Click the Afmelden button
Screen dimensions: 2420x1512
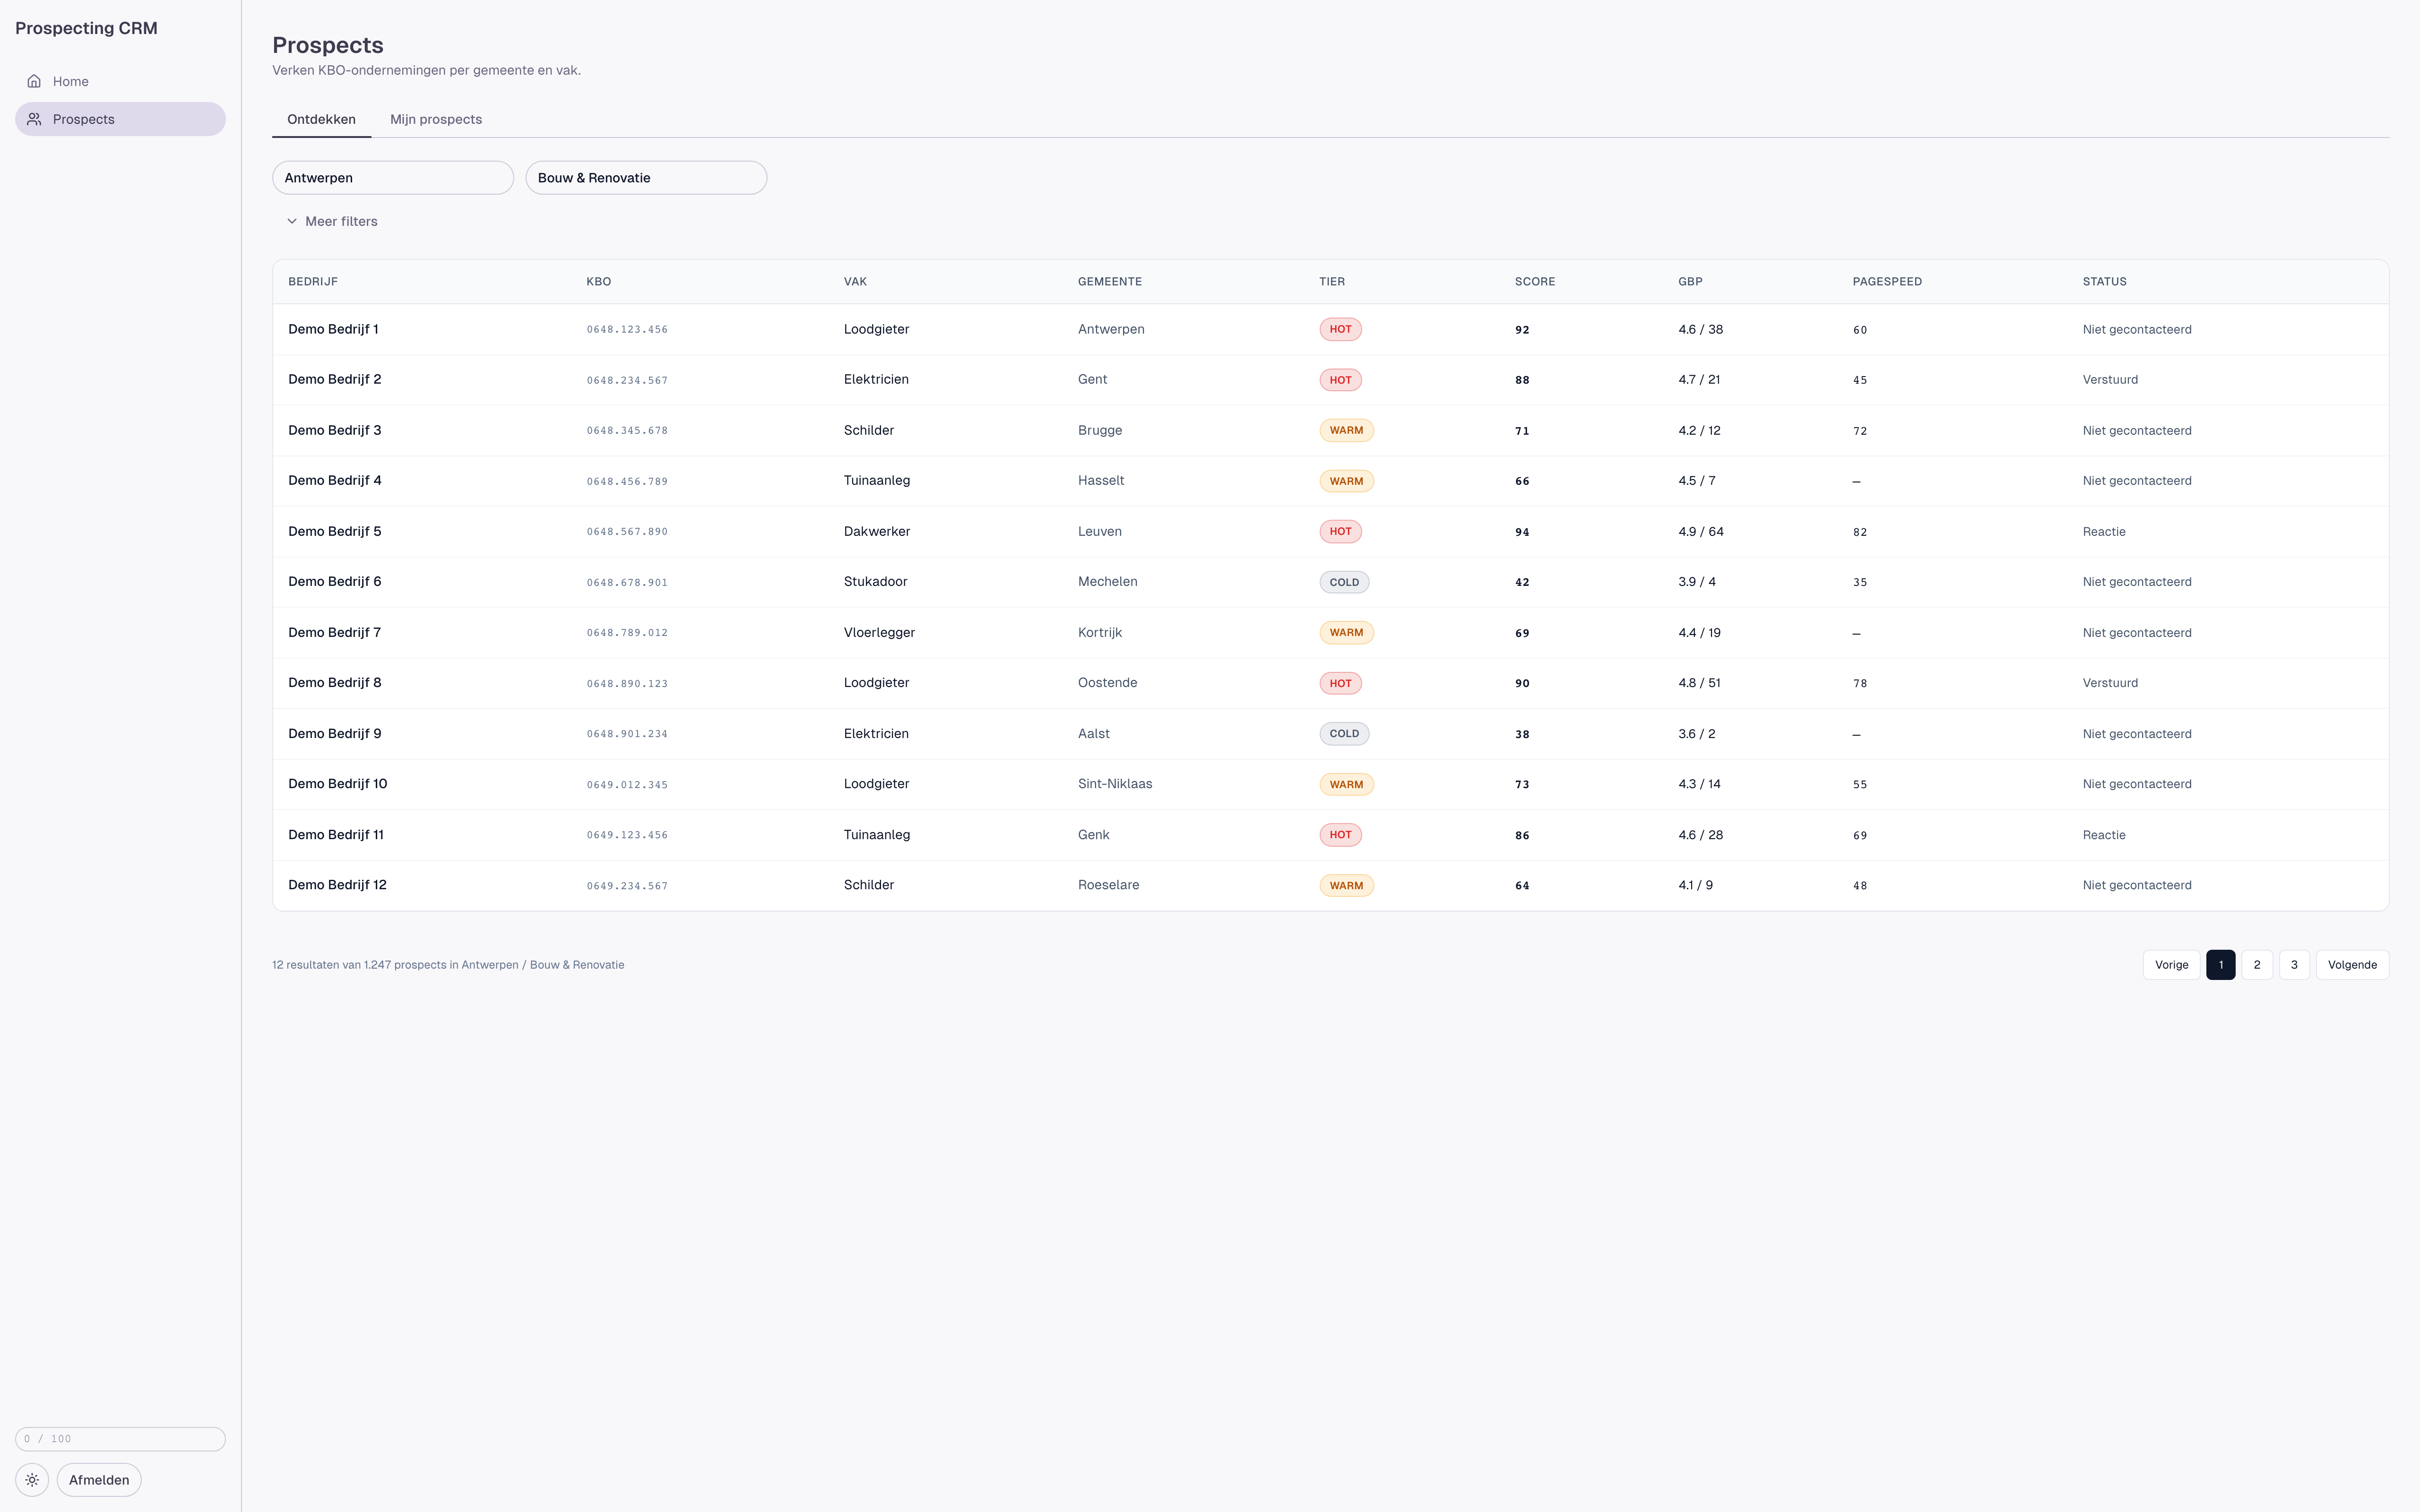(99, 1480)
